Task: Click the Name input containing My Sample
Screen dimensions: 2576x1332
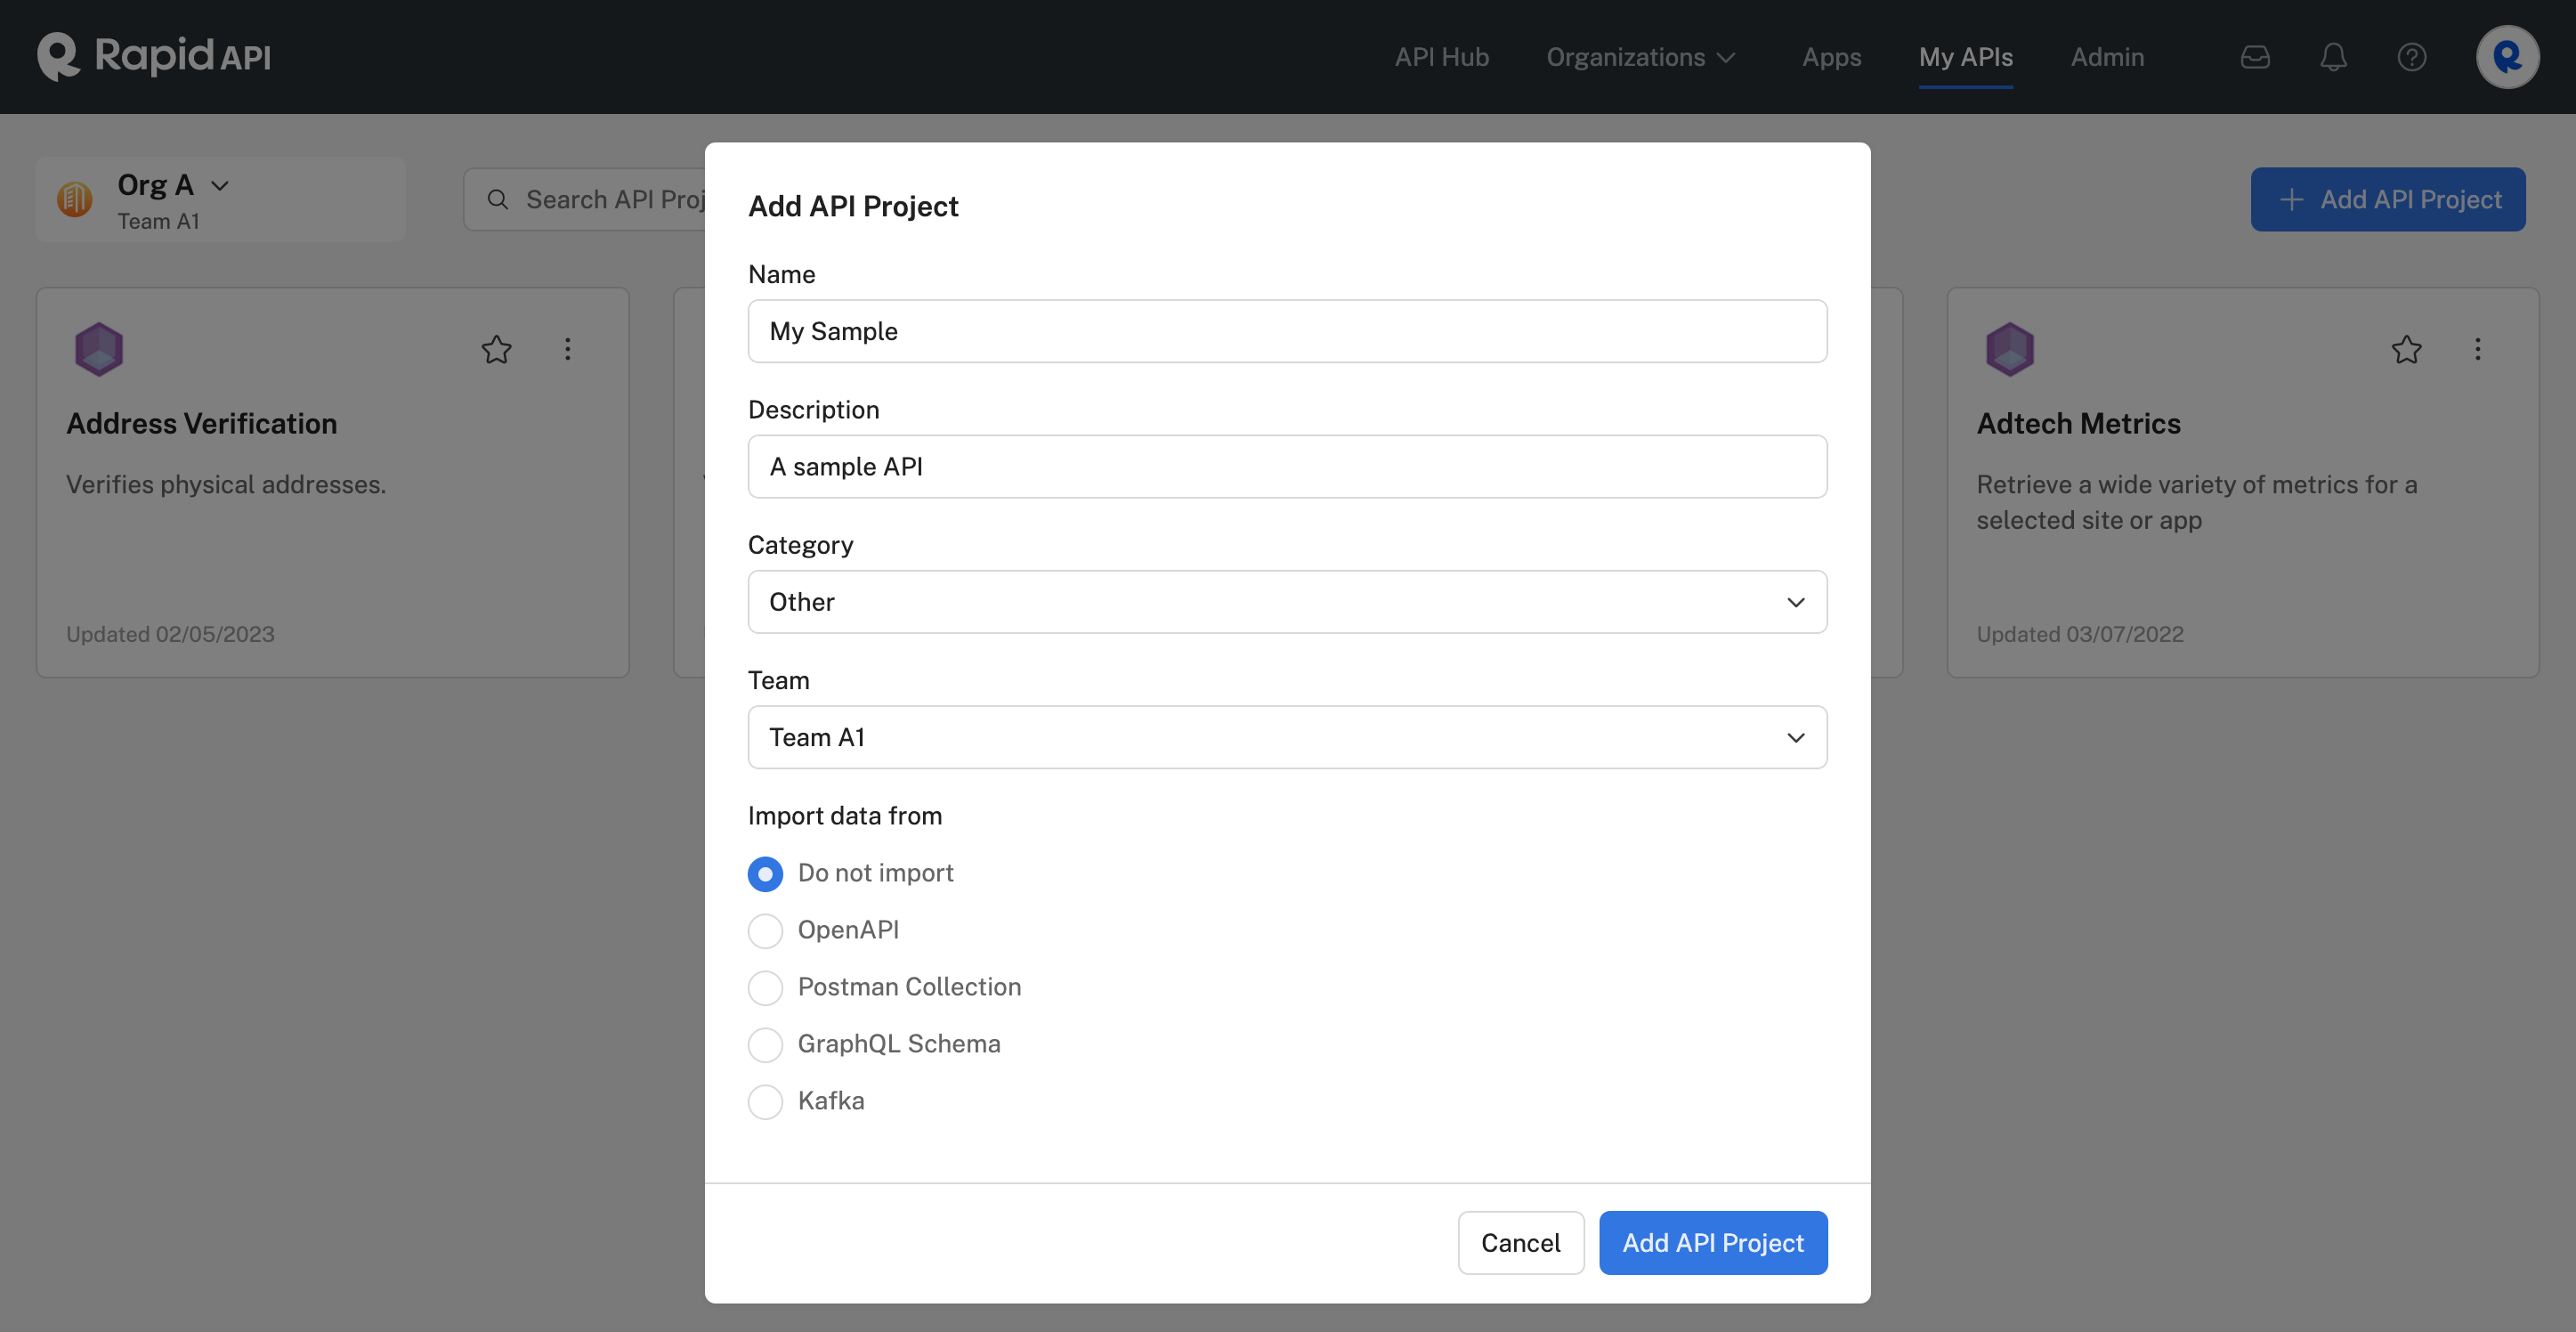Action: coord(1287,331)
